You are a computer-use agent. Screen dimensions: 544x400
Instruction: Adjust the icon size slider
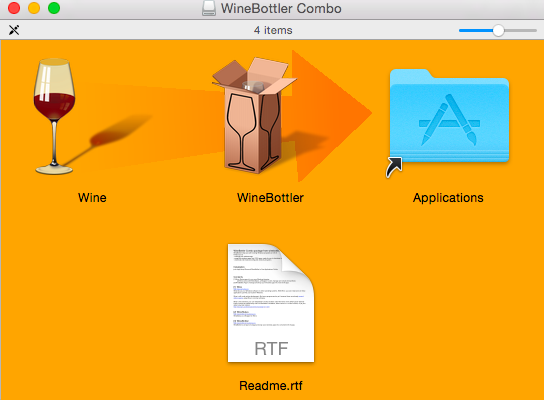coord(498,31)
